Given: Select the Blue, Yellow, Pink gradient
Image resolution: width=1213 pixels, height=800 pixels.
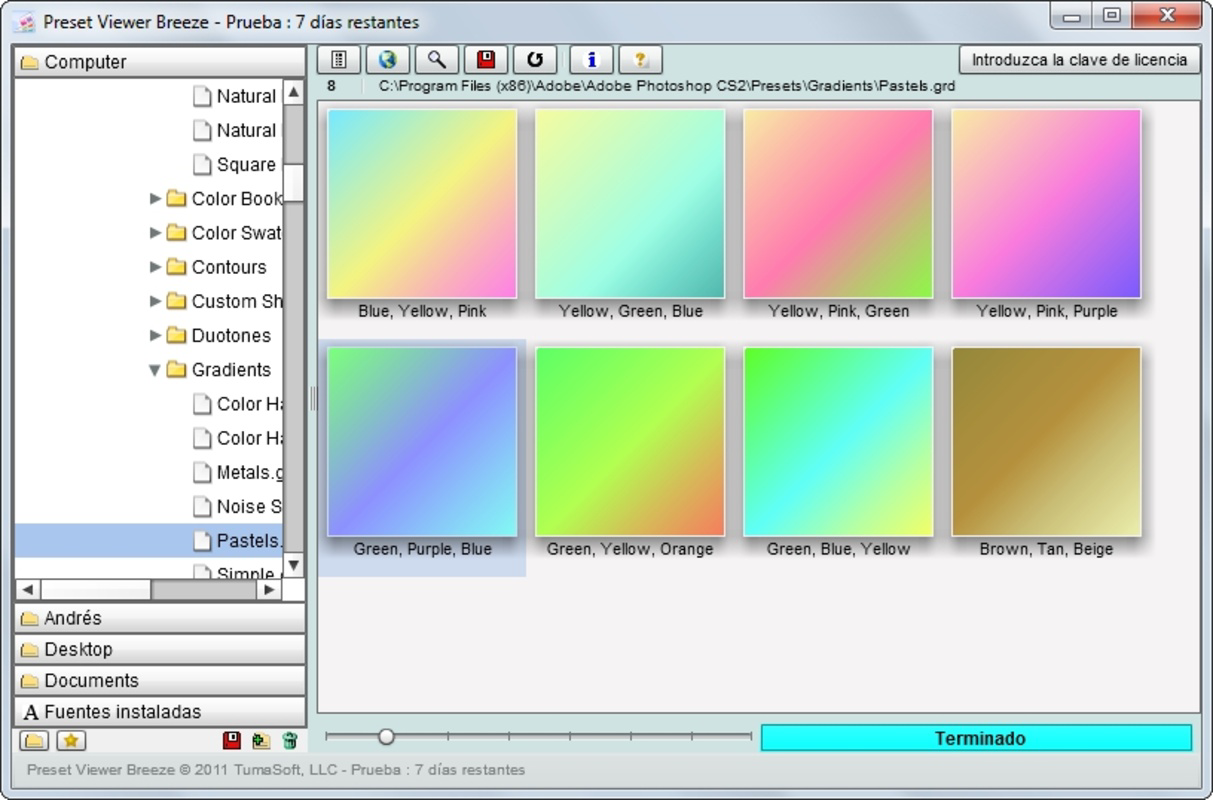Looking at the screenshot, I should point(422,204).
